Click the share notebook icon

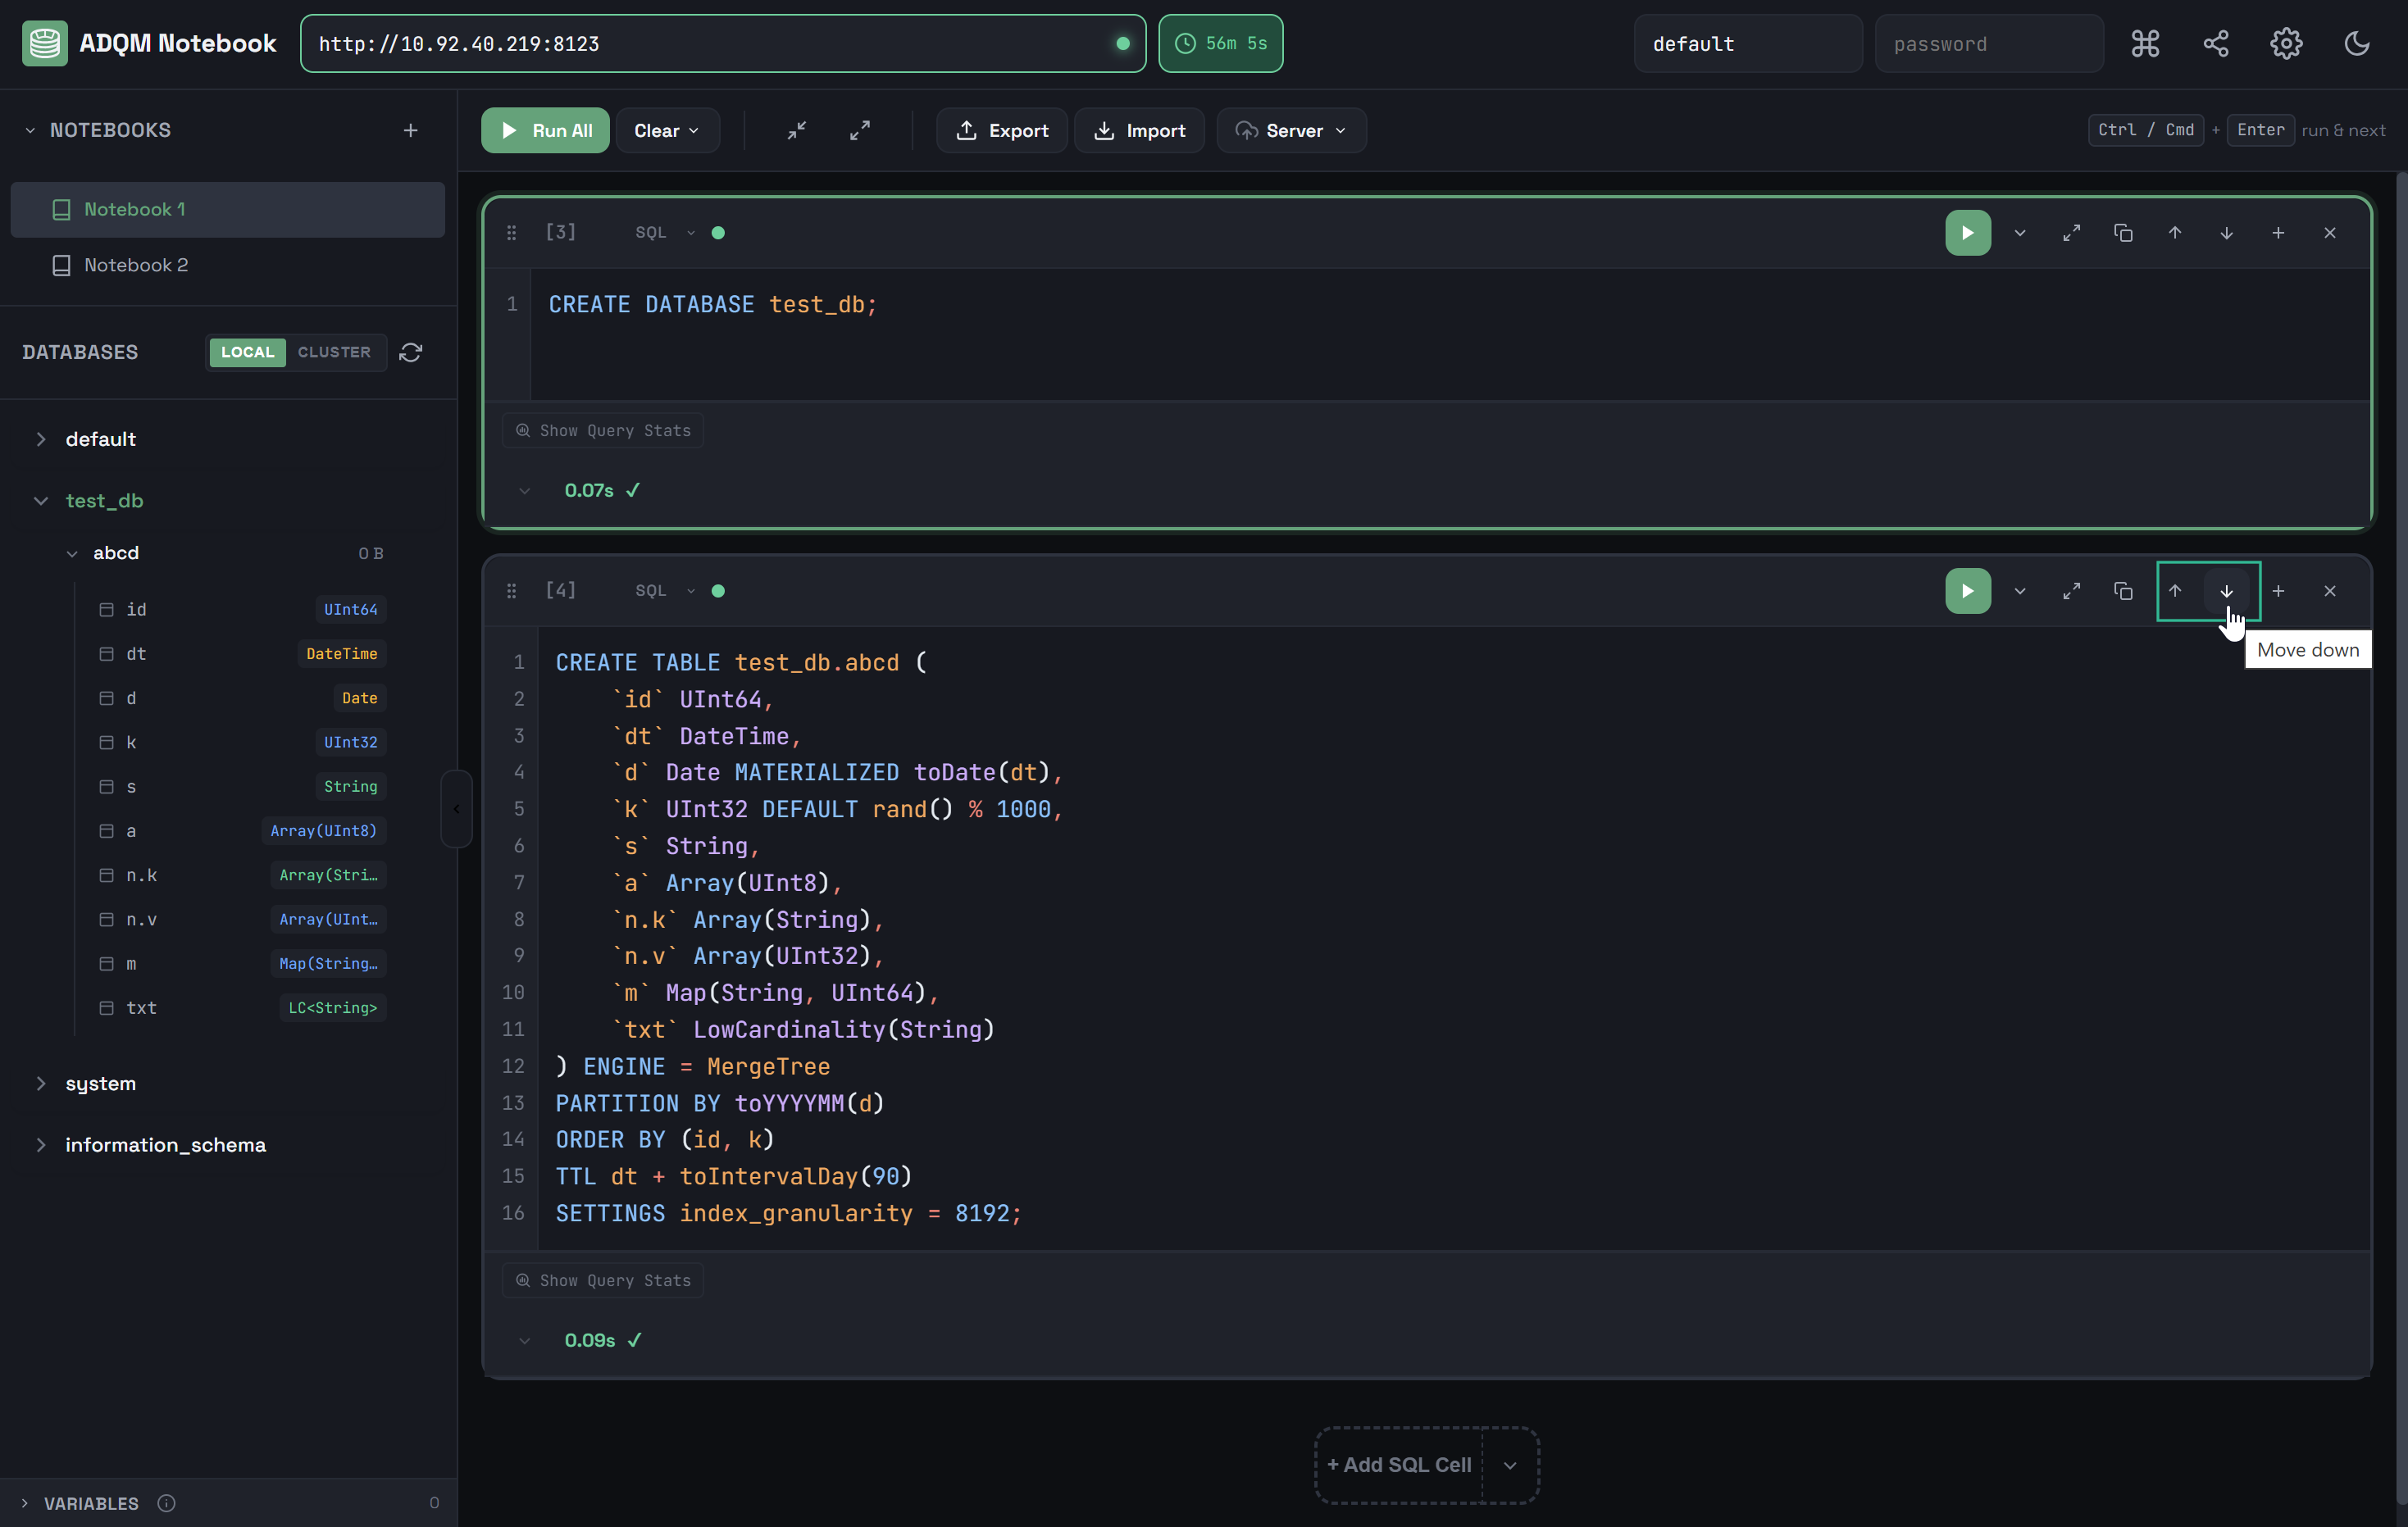point(2215,43)
